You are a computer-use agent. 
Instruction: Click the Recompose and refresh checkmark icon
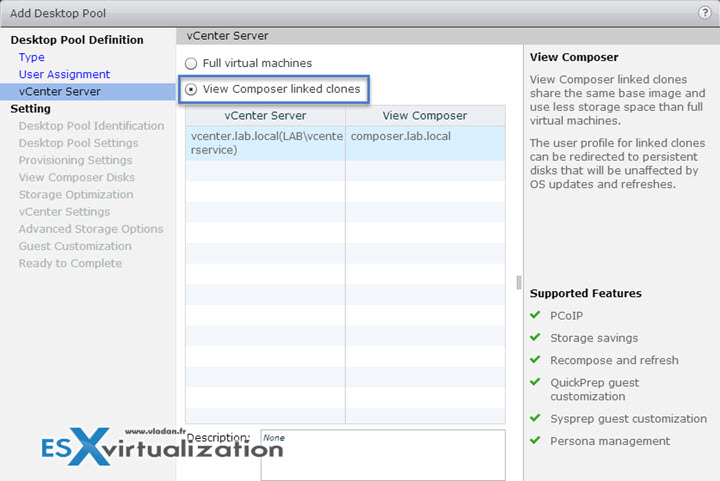(x=535, y=359)
